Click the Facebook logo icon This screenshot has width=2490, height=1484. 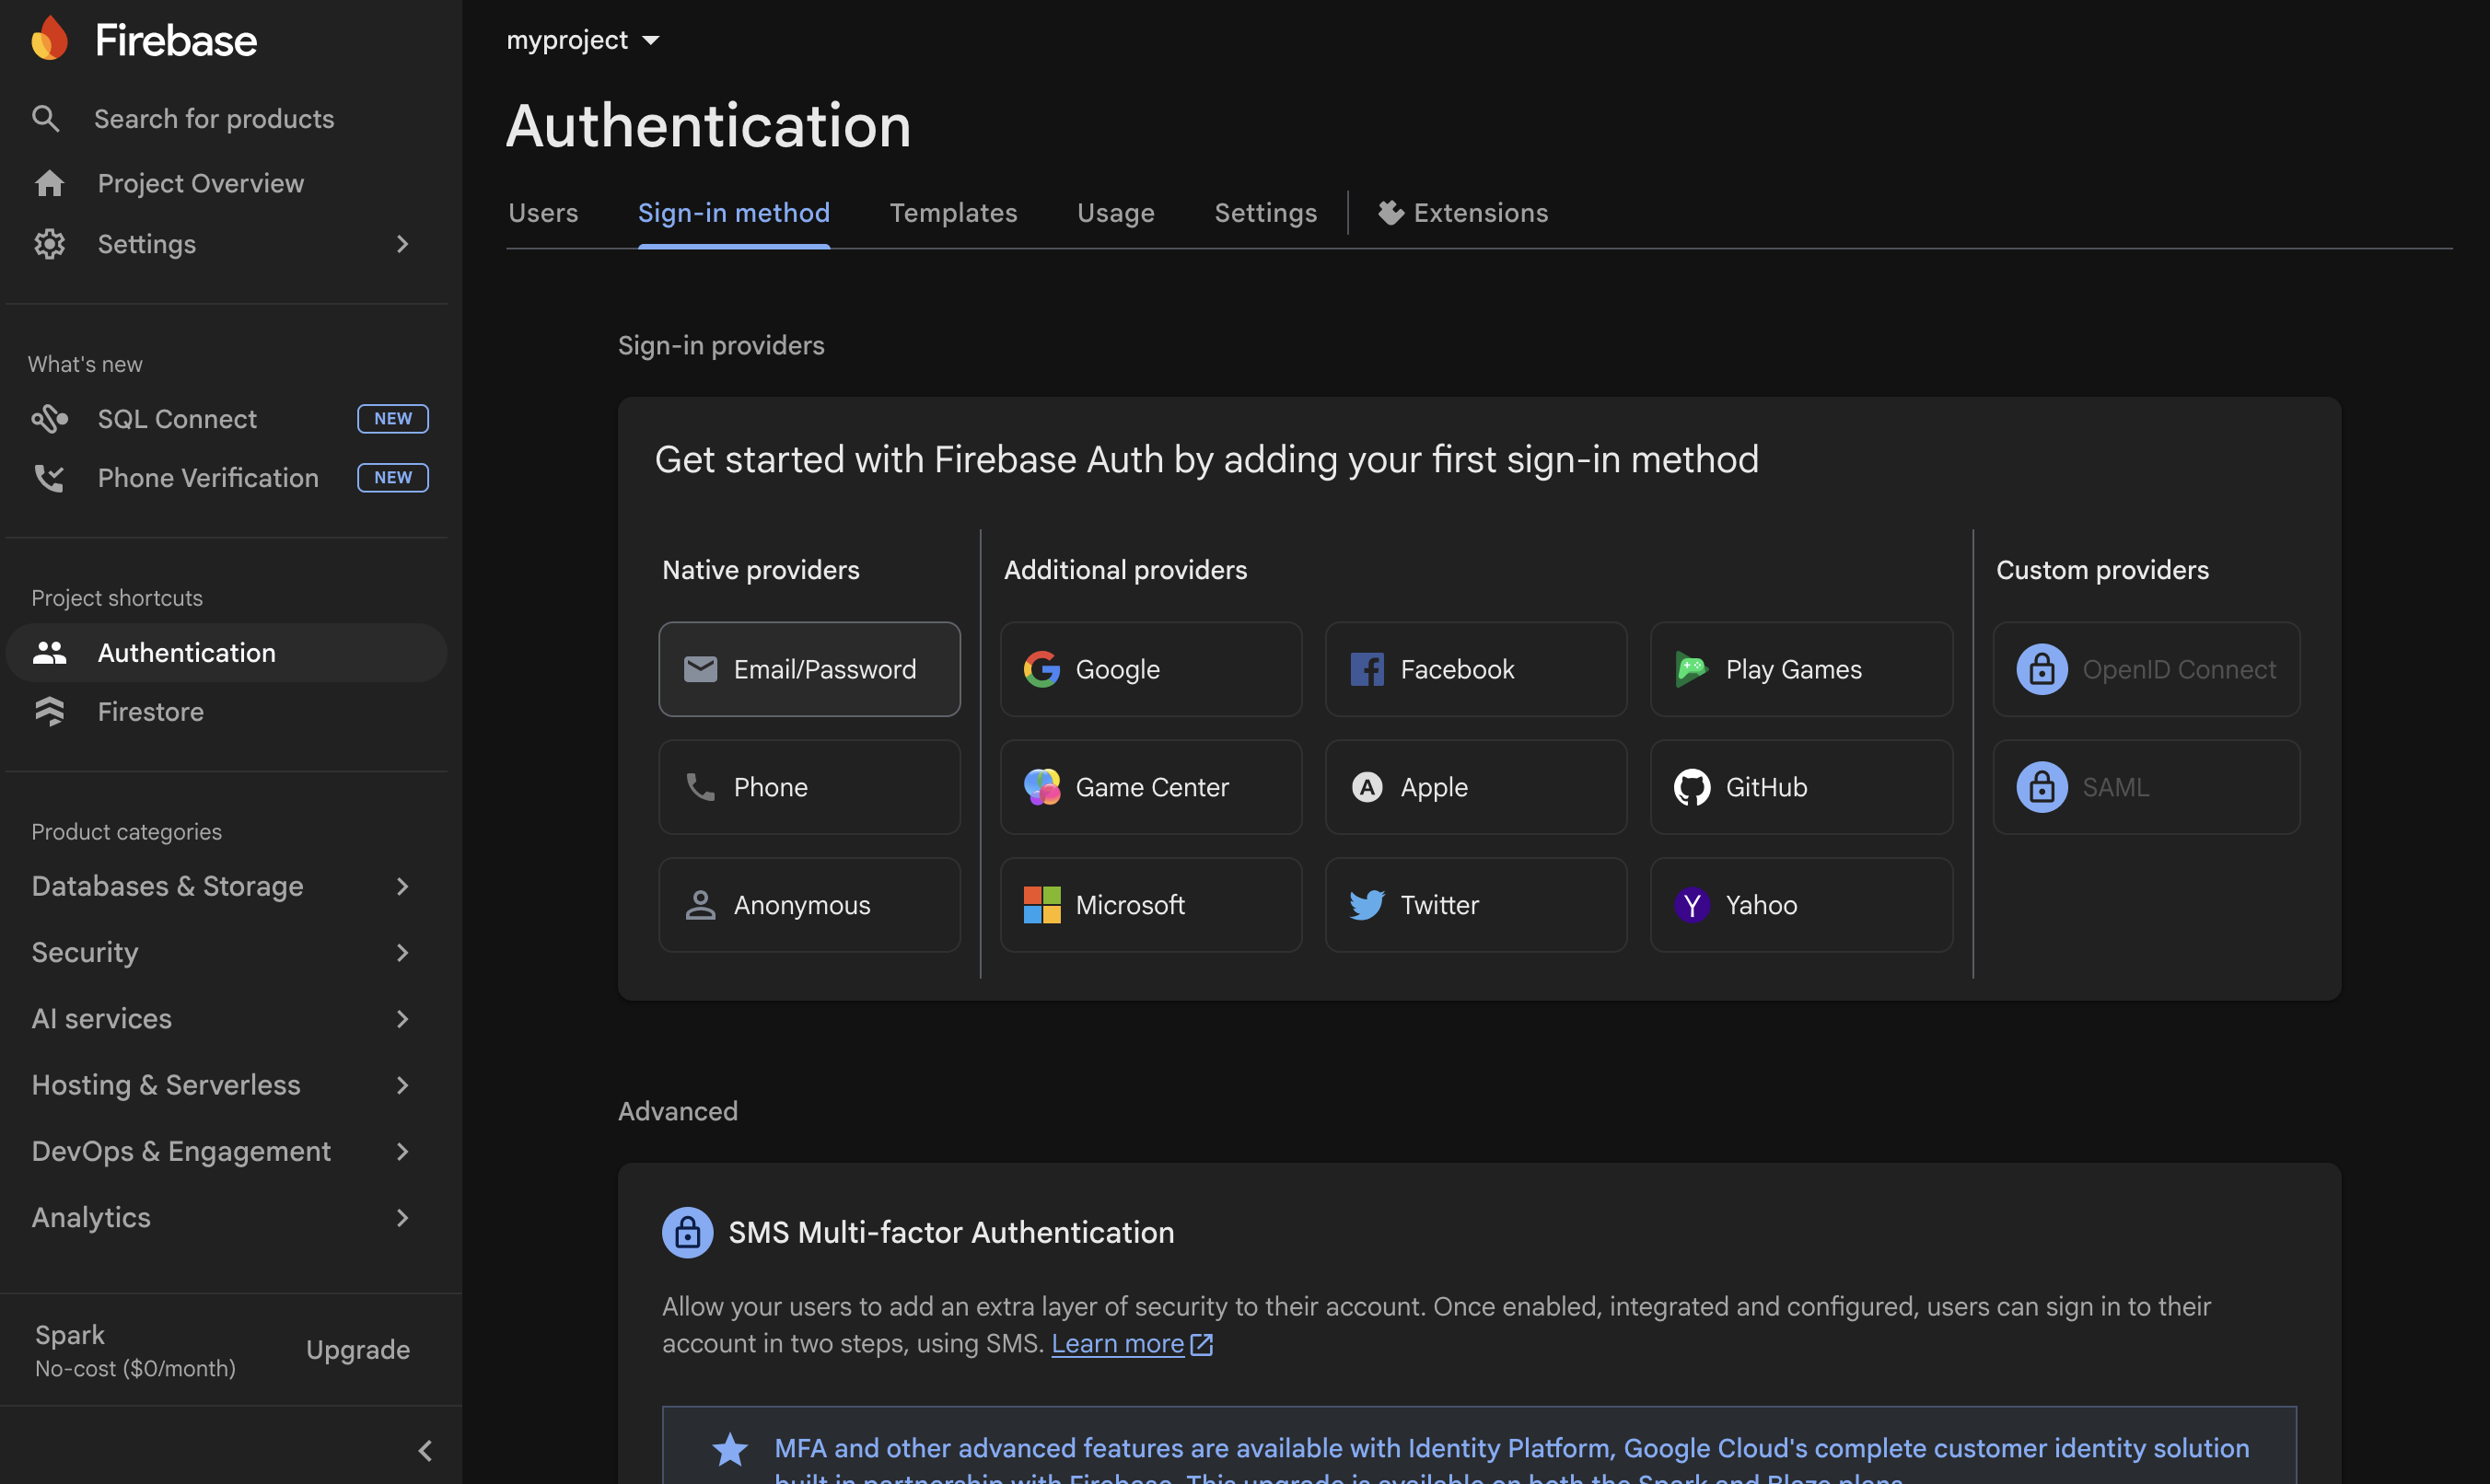point(1367,669)
